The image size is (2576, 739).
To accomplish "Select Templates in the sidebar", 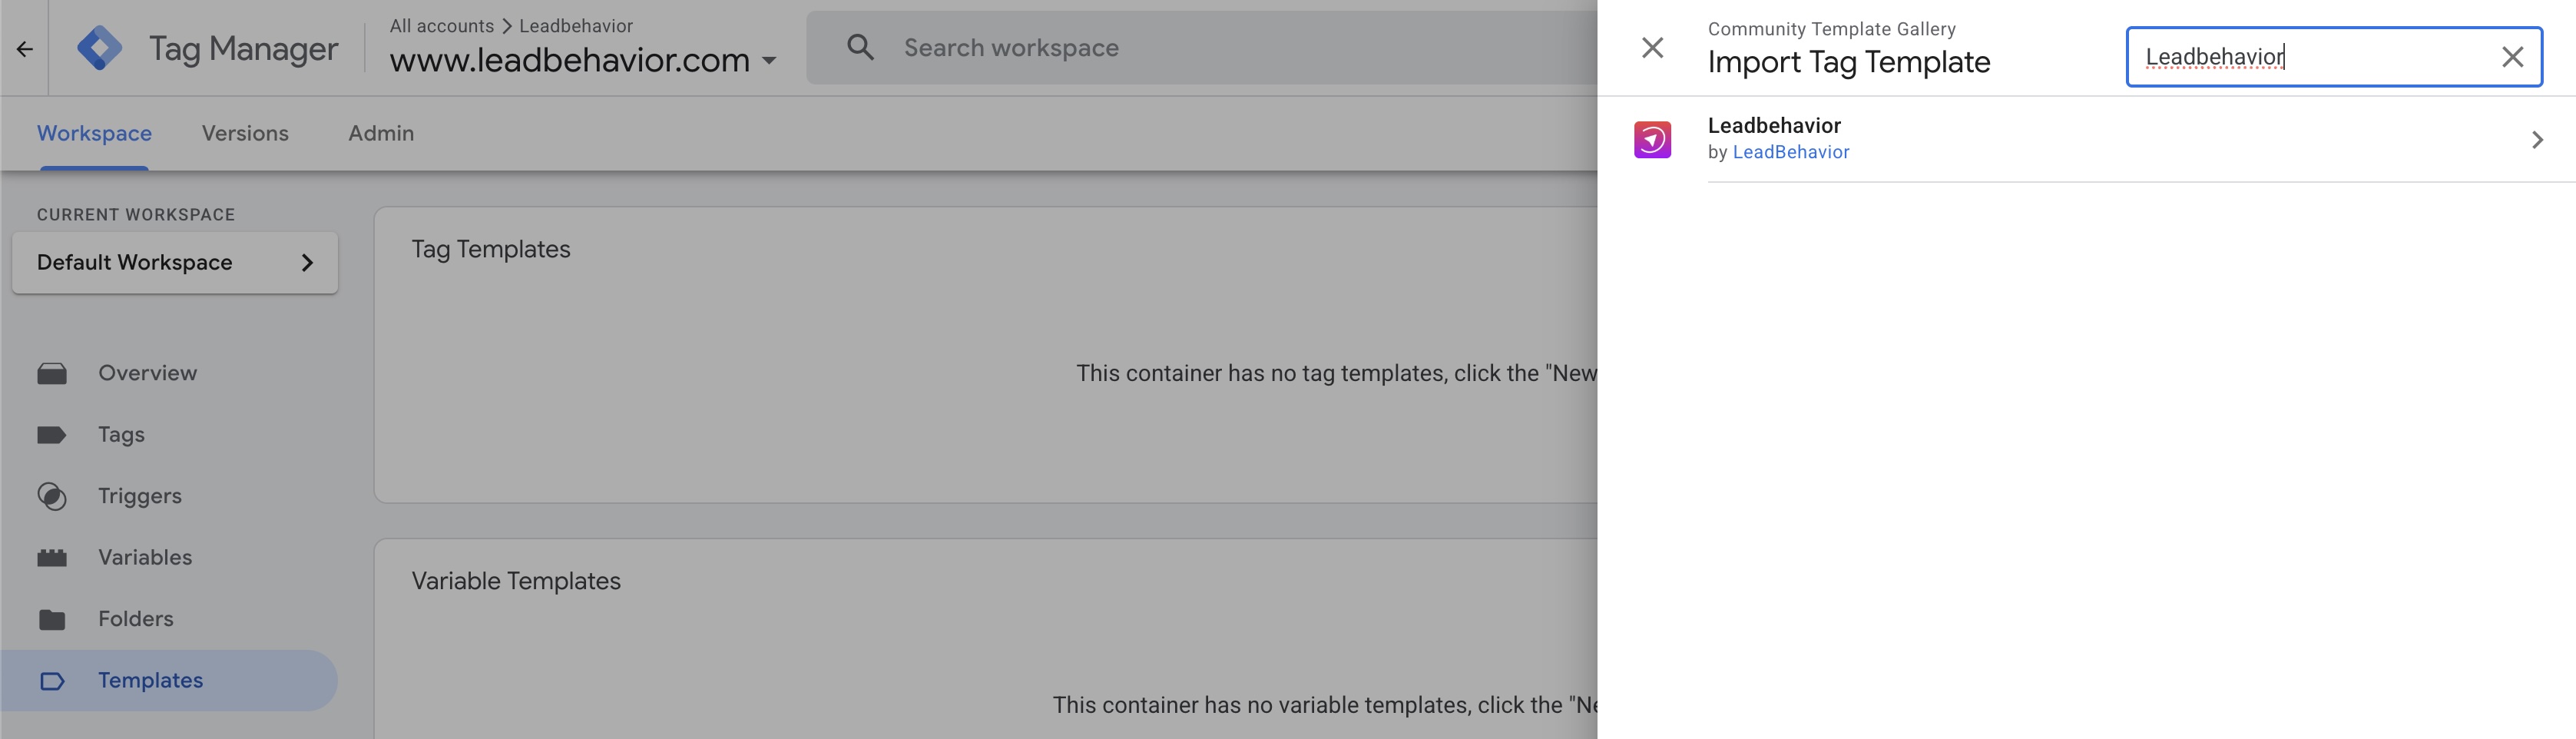I will tap(150, 680).
